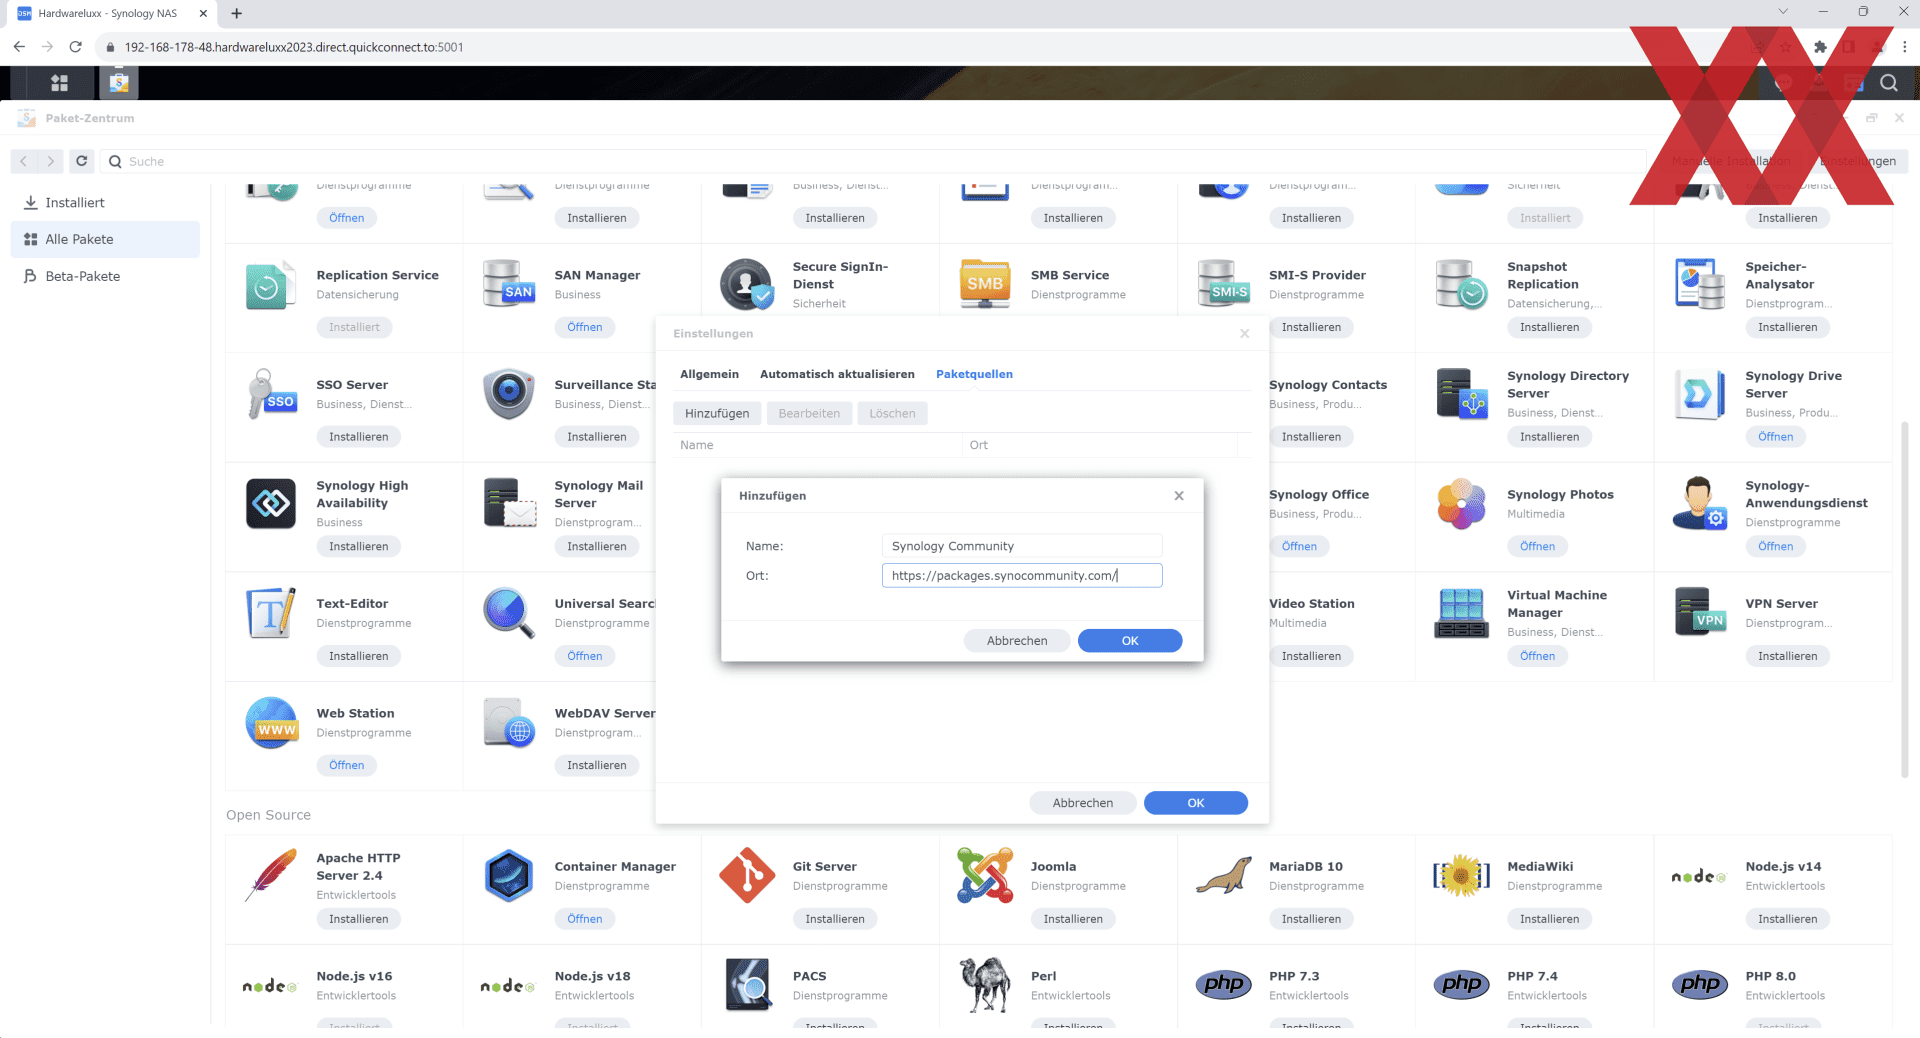Click the Synology Photos icon

point(1461,503)
